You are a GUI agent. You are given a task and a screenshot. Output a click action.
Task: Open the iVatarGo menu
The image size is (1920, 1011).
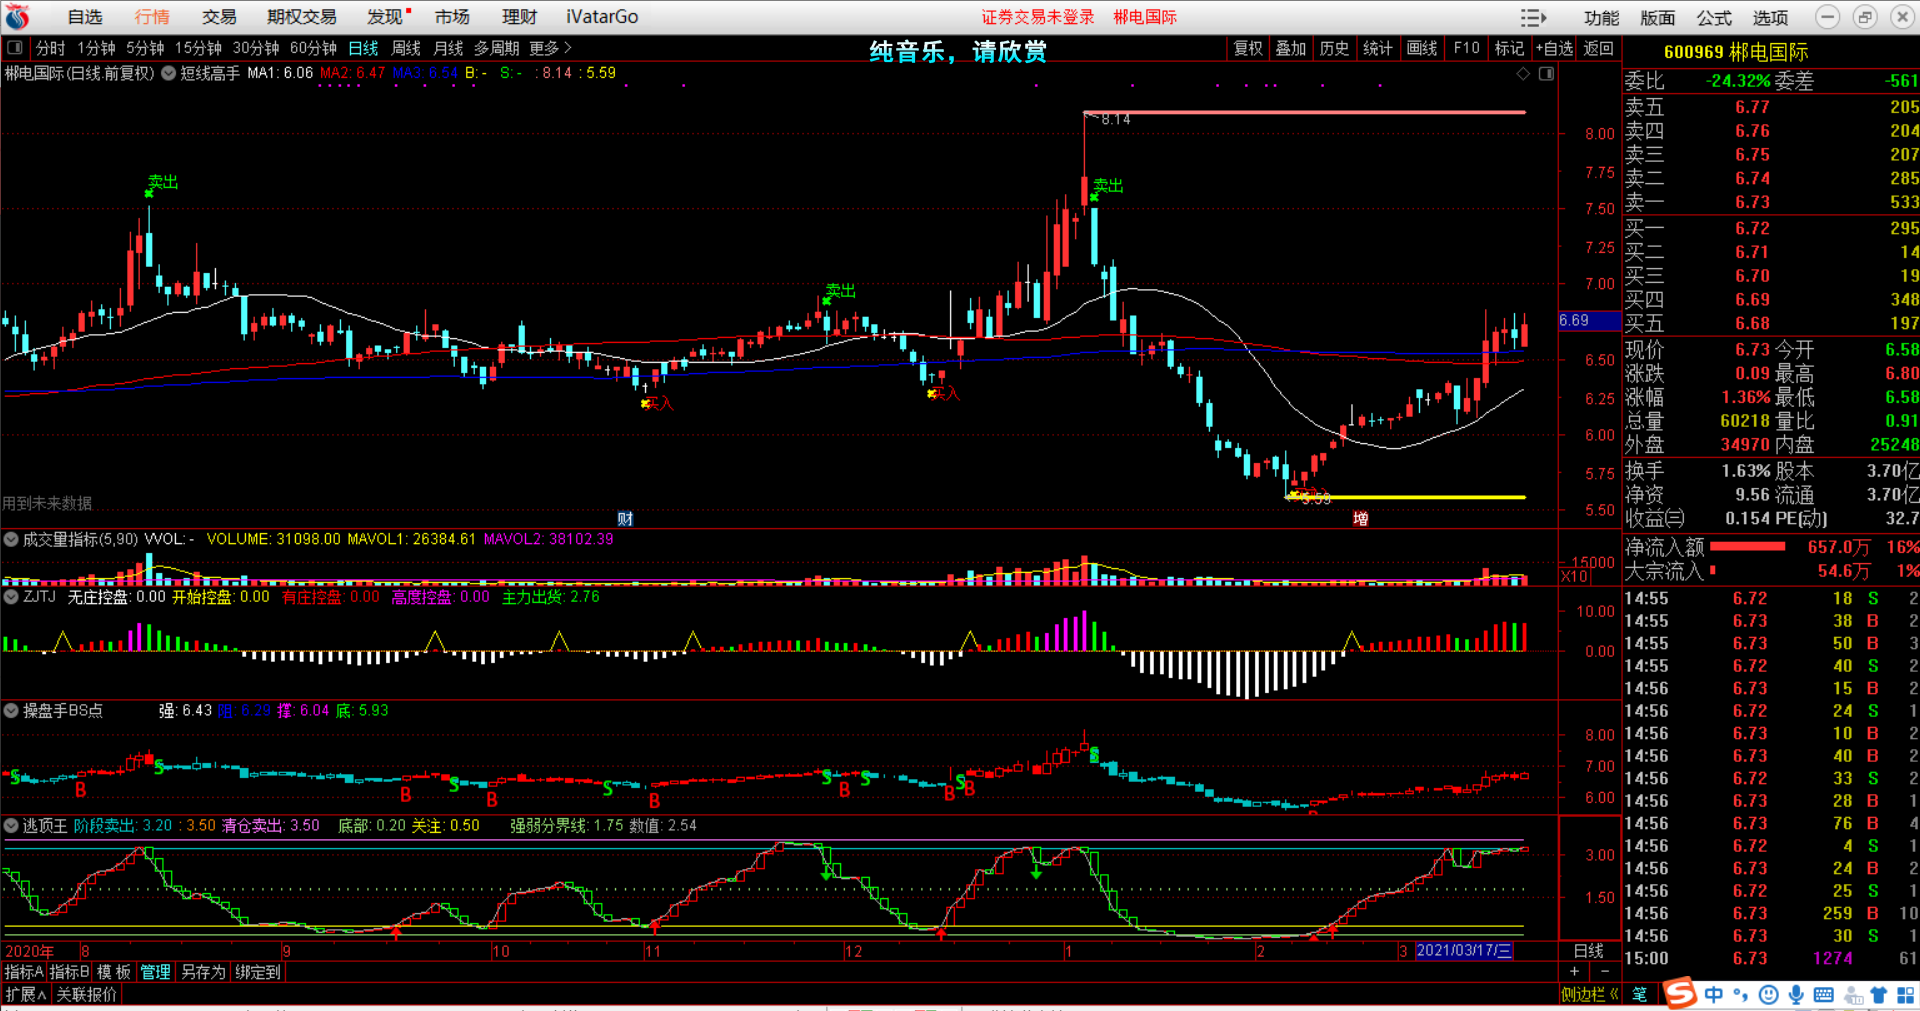(x=602, y=17)
